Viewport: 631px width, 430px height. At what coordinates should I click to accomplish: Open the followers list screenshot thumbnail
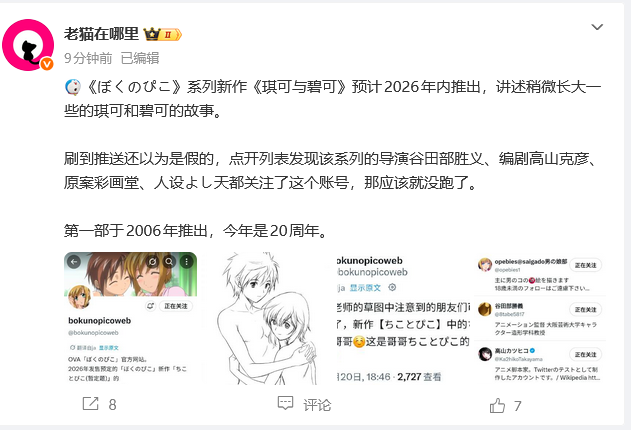(x=540, y=318)
